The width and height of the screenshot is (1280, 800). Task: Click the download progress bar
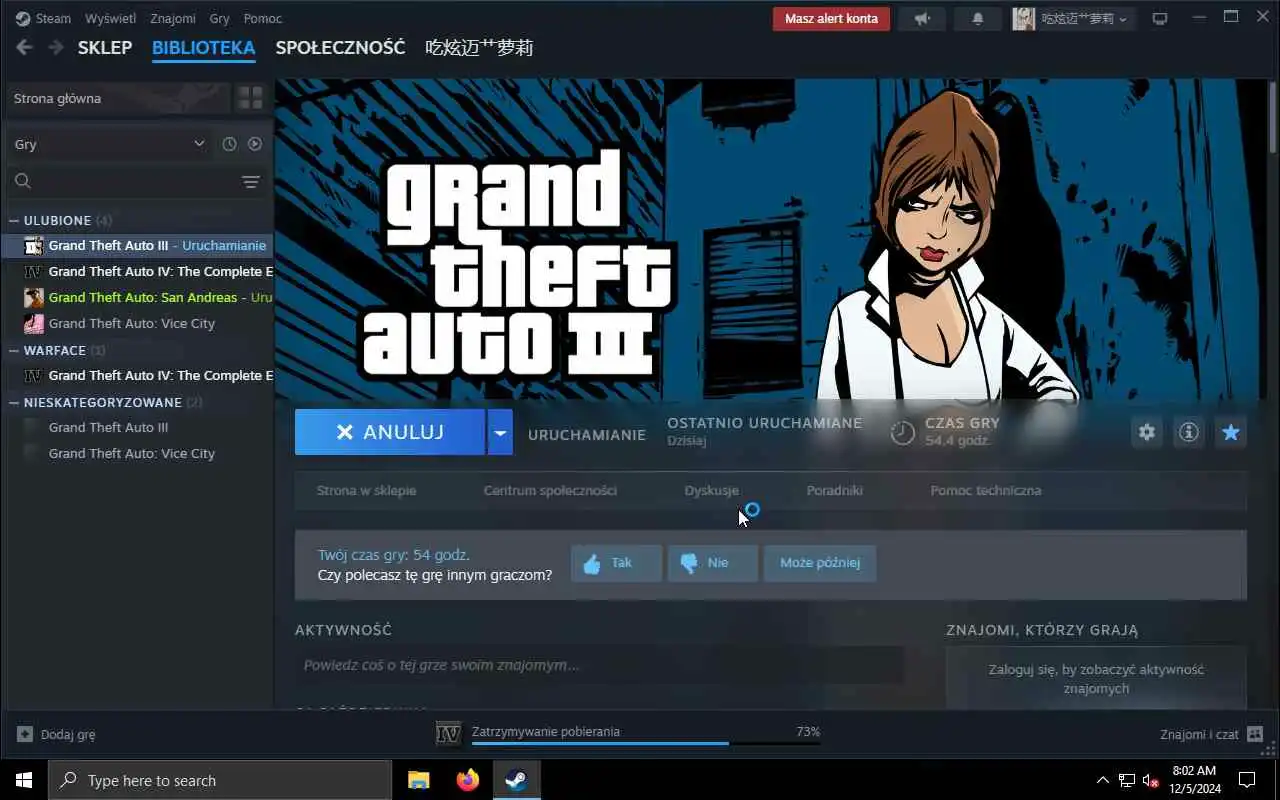point(646,743)
